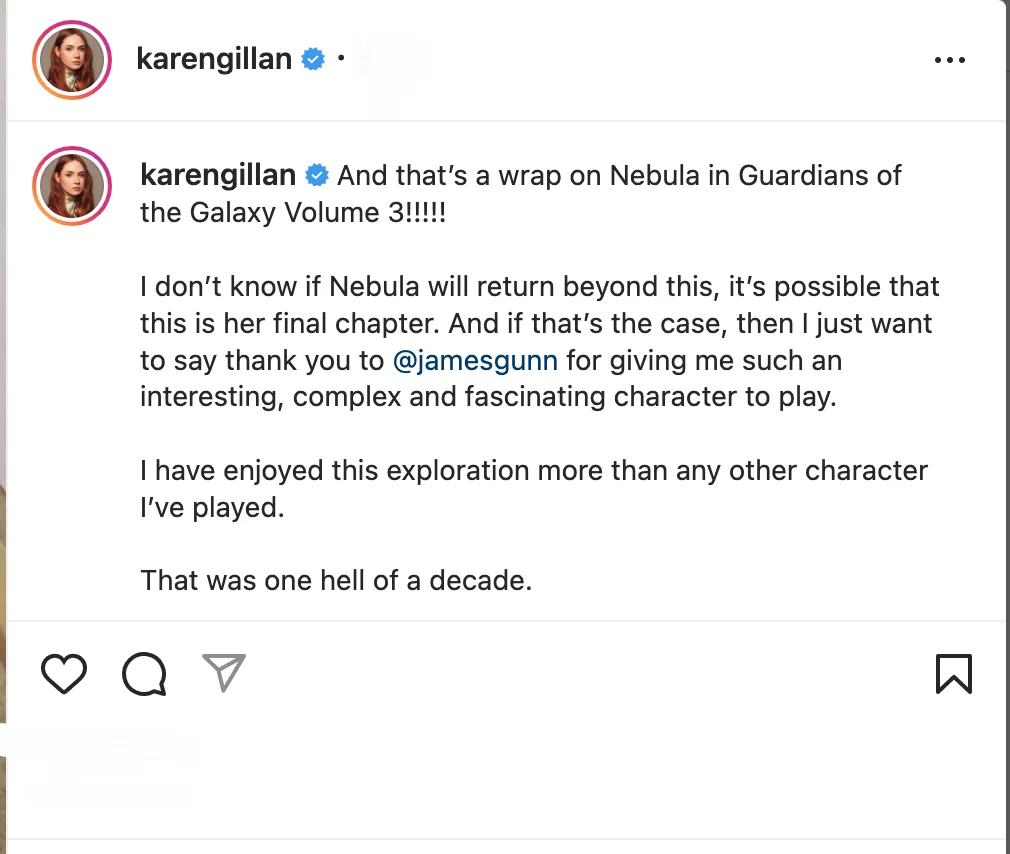This screenshot has width=1010, height=854.
Task: Click the verified badge beside caption username
Action: tap(317, 176)
